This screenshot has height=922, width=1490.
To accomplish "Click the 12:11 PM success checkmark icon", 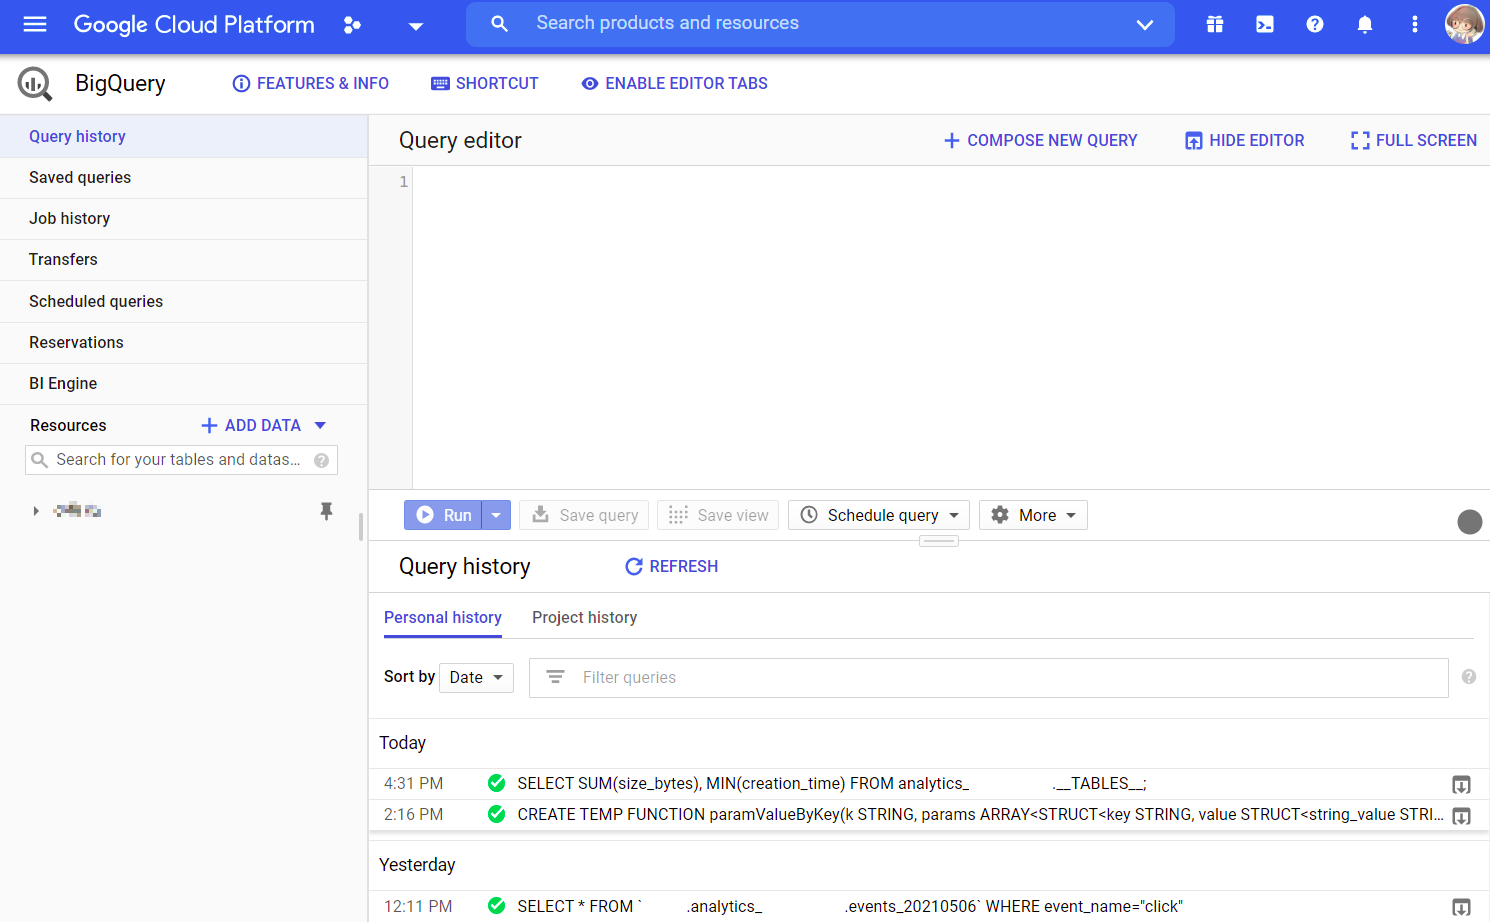I will tap(496, 906).
